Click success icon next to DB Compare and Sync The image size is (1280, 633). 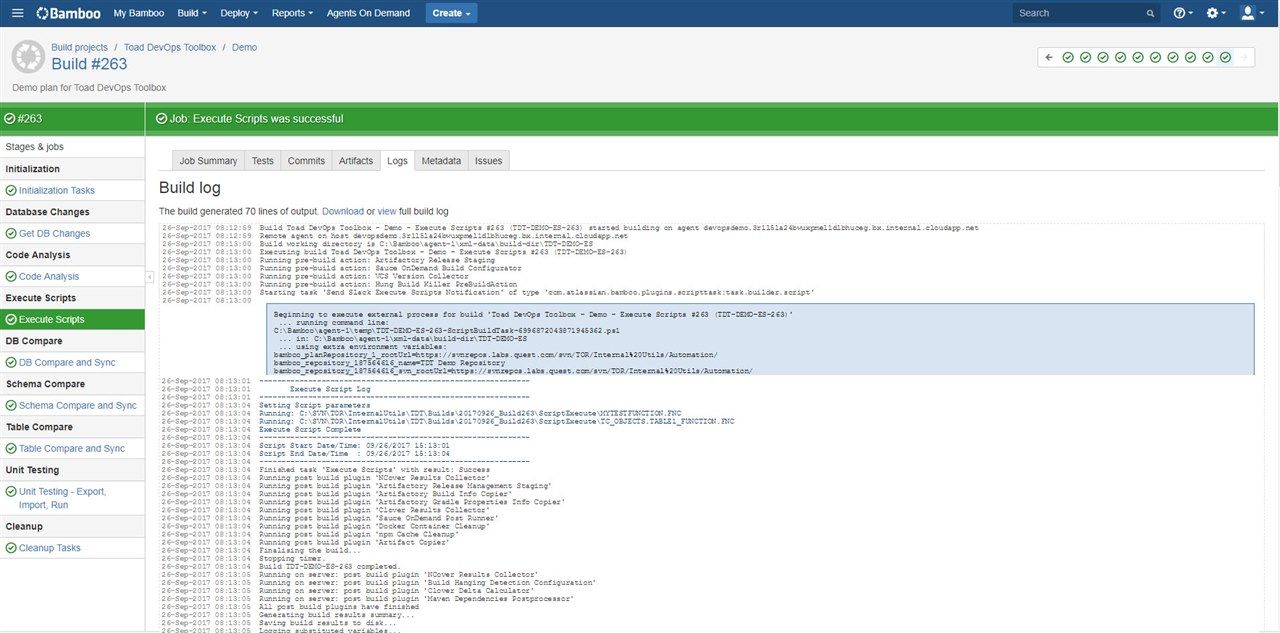[x=11, y=362]
